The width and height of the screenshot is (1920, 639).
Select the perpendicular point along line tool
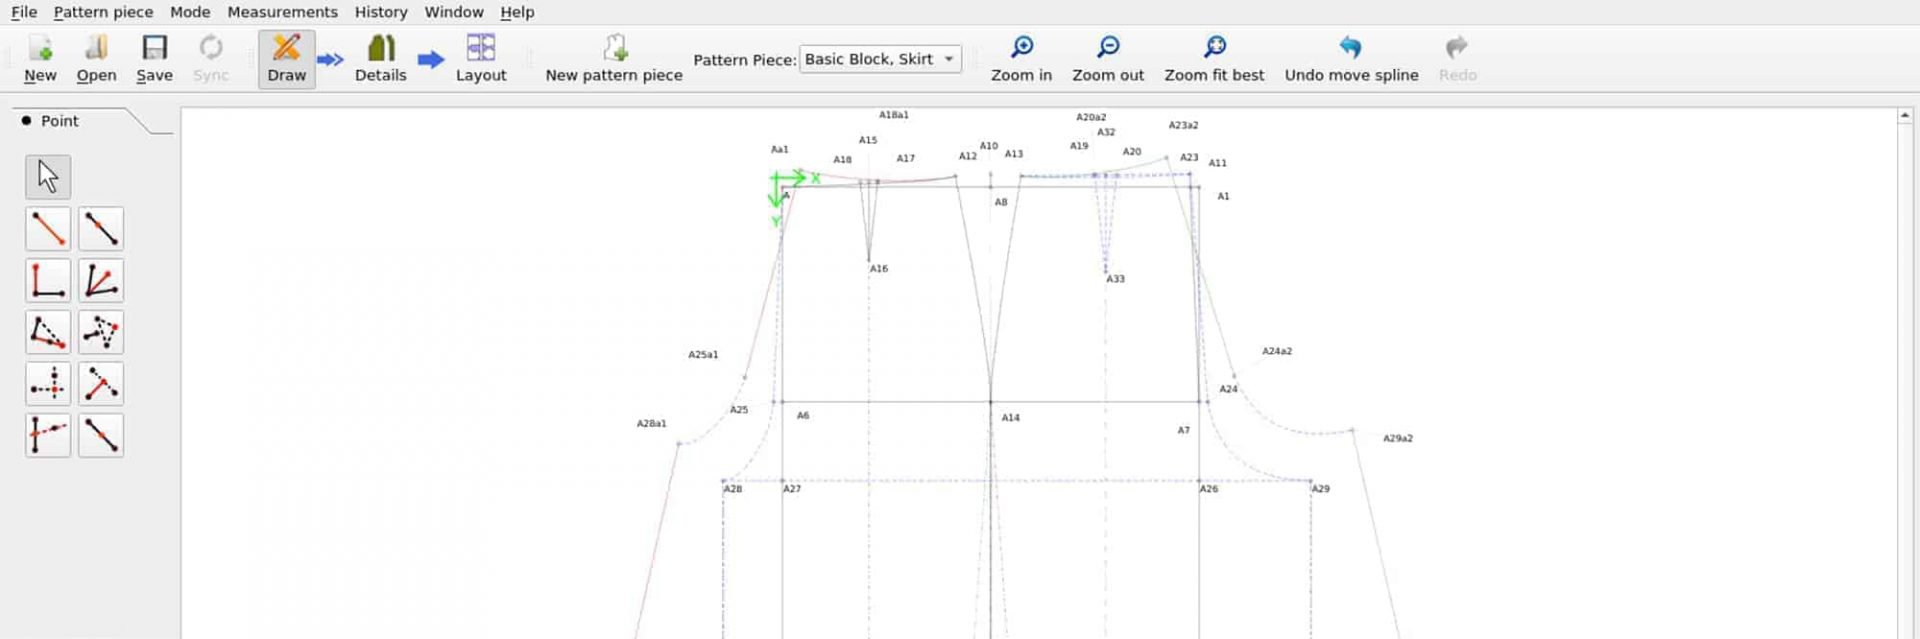(101, 384)
